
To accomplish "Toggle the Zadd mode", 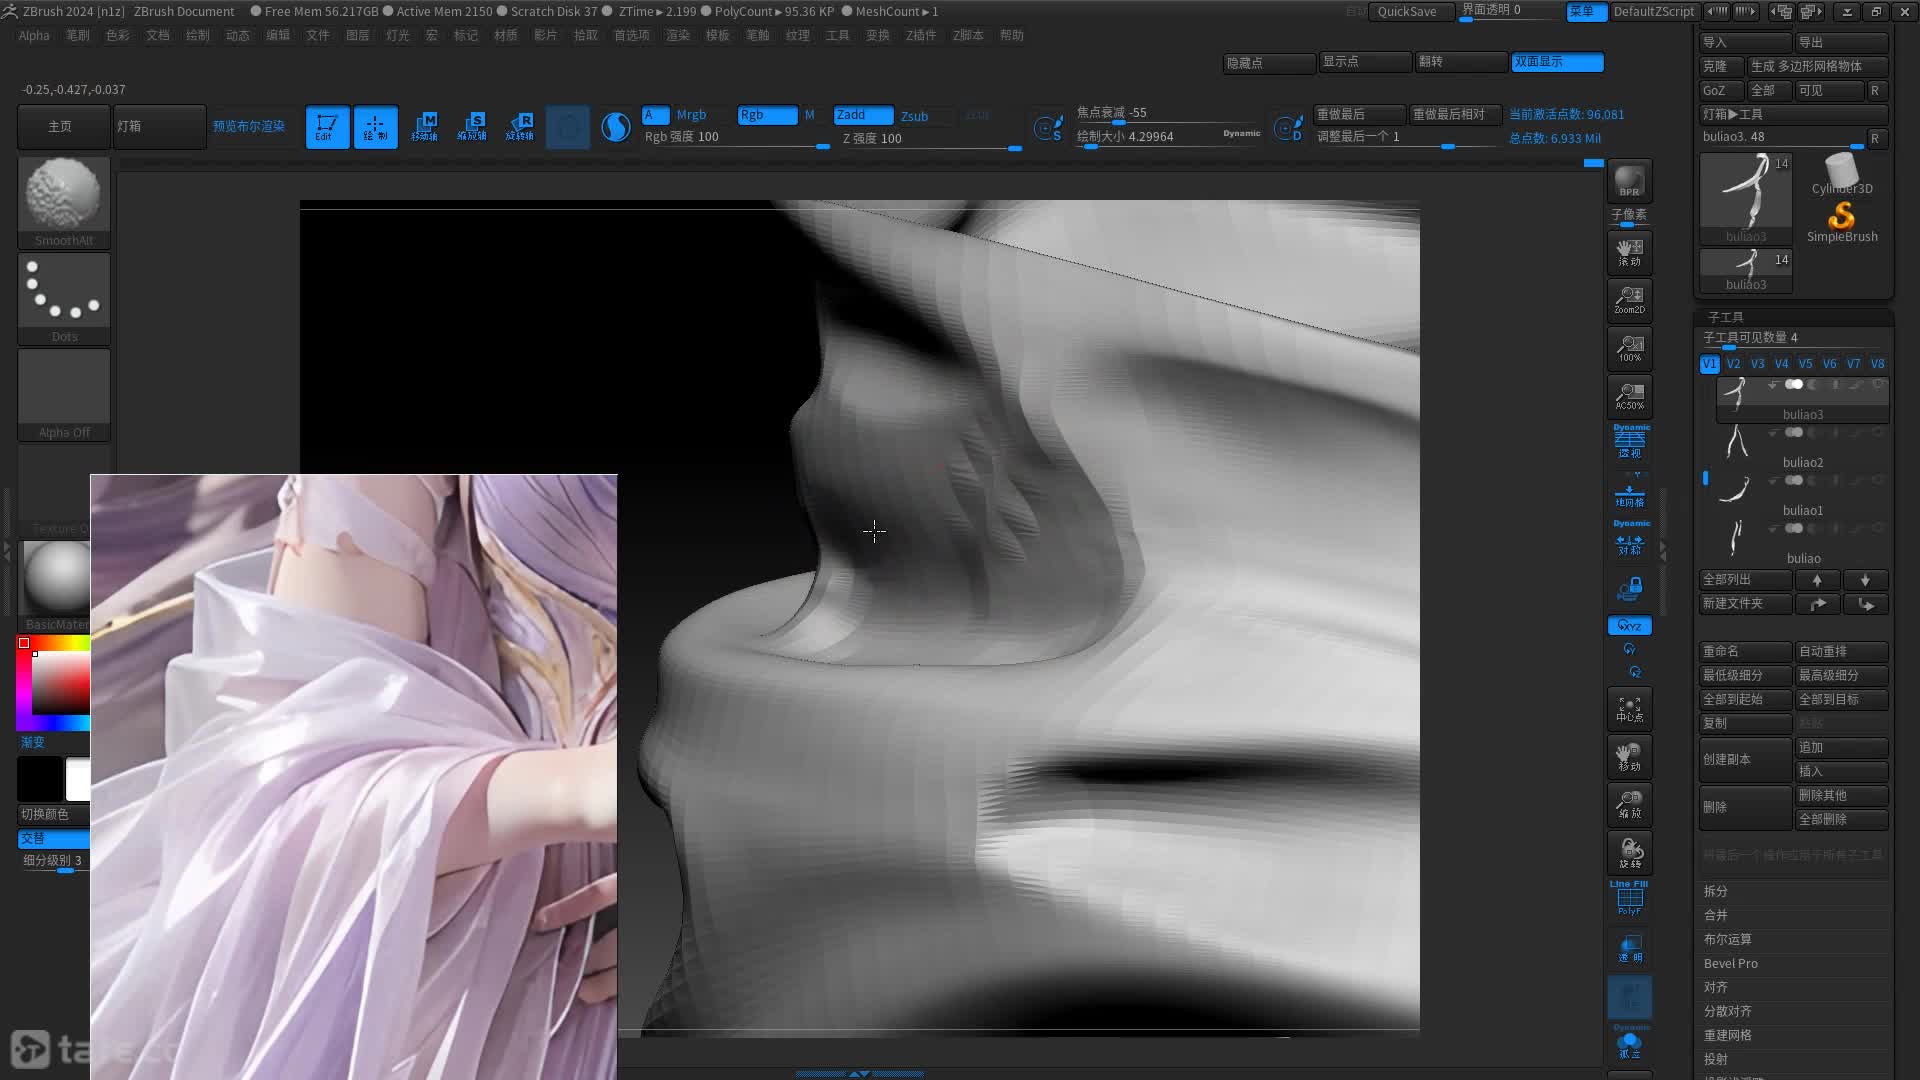I will click(x=863, y=115).
